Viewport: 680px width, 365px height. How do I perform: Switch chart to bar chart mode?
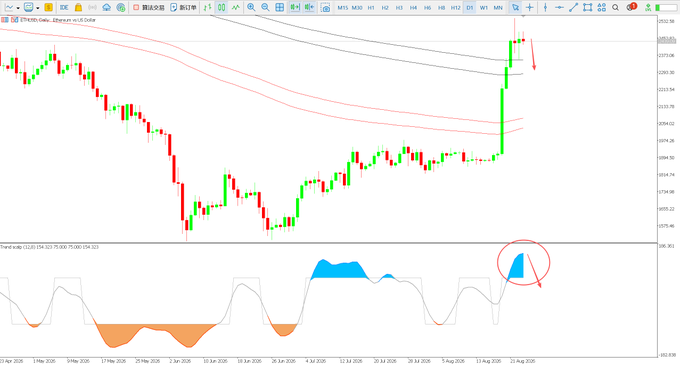pyautogui.click(x=208, y=7)
